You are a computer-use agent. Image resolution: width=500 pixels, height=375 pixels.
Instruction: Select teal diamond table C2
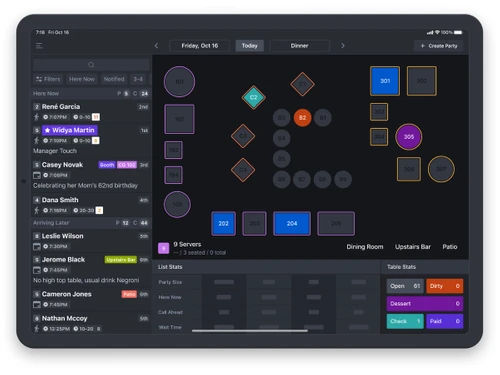tap(254, 97)
